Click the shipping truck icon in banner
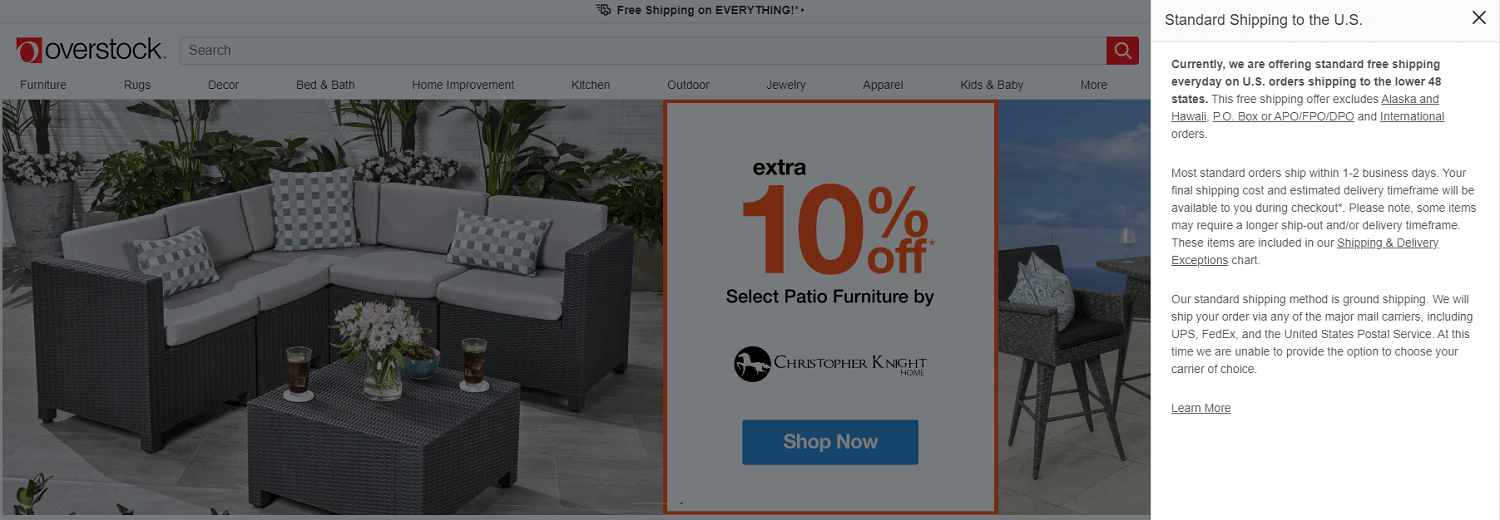This screenshot has width=1500, height=520. 603,10
